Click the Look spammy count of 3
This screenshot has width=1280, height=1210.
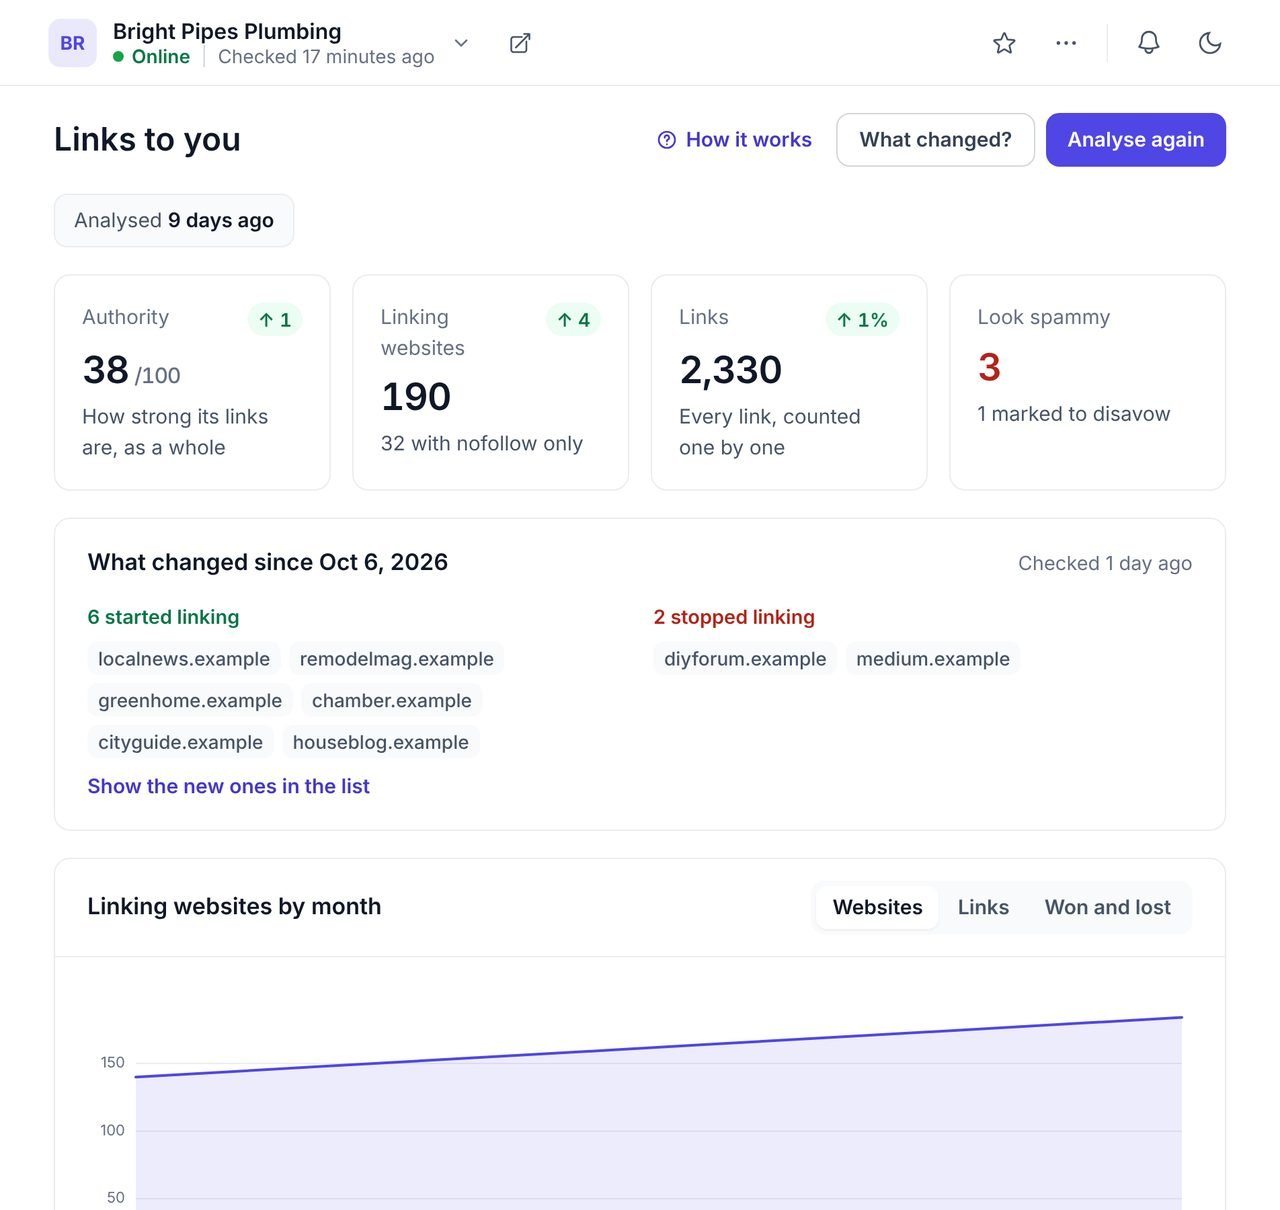[x=989, y=367]
